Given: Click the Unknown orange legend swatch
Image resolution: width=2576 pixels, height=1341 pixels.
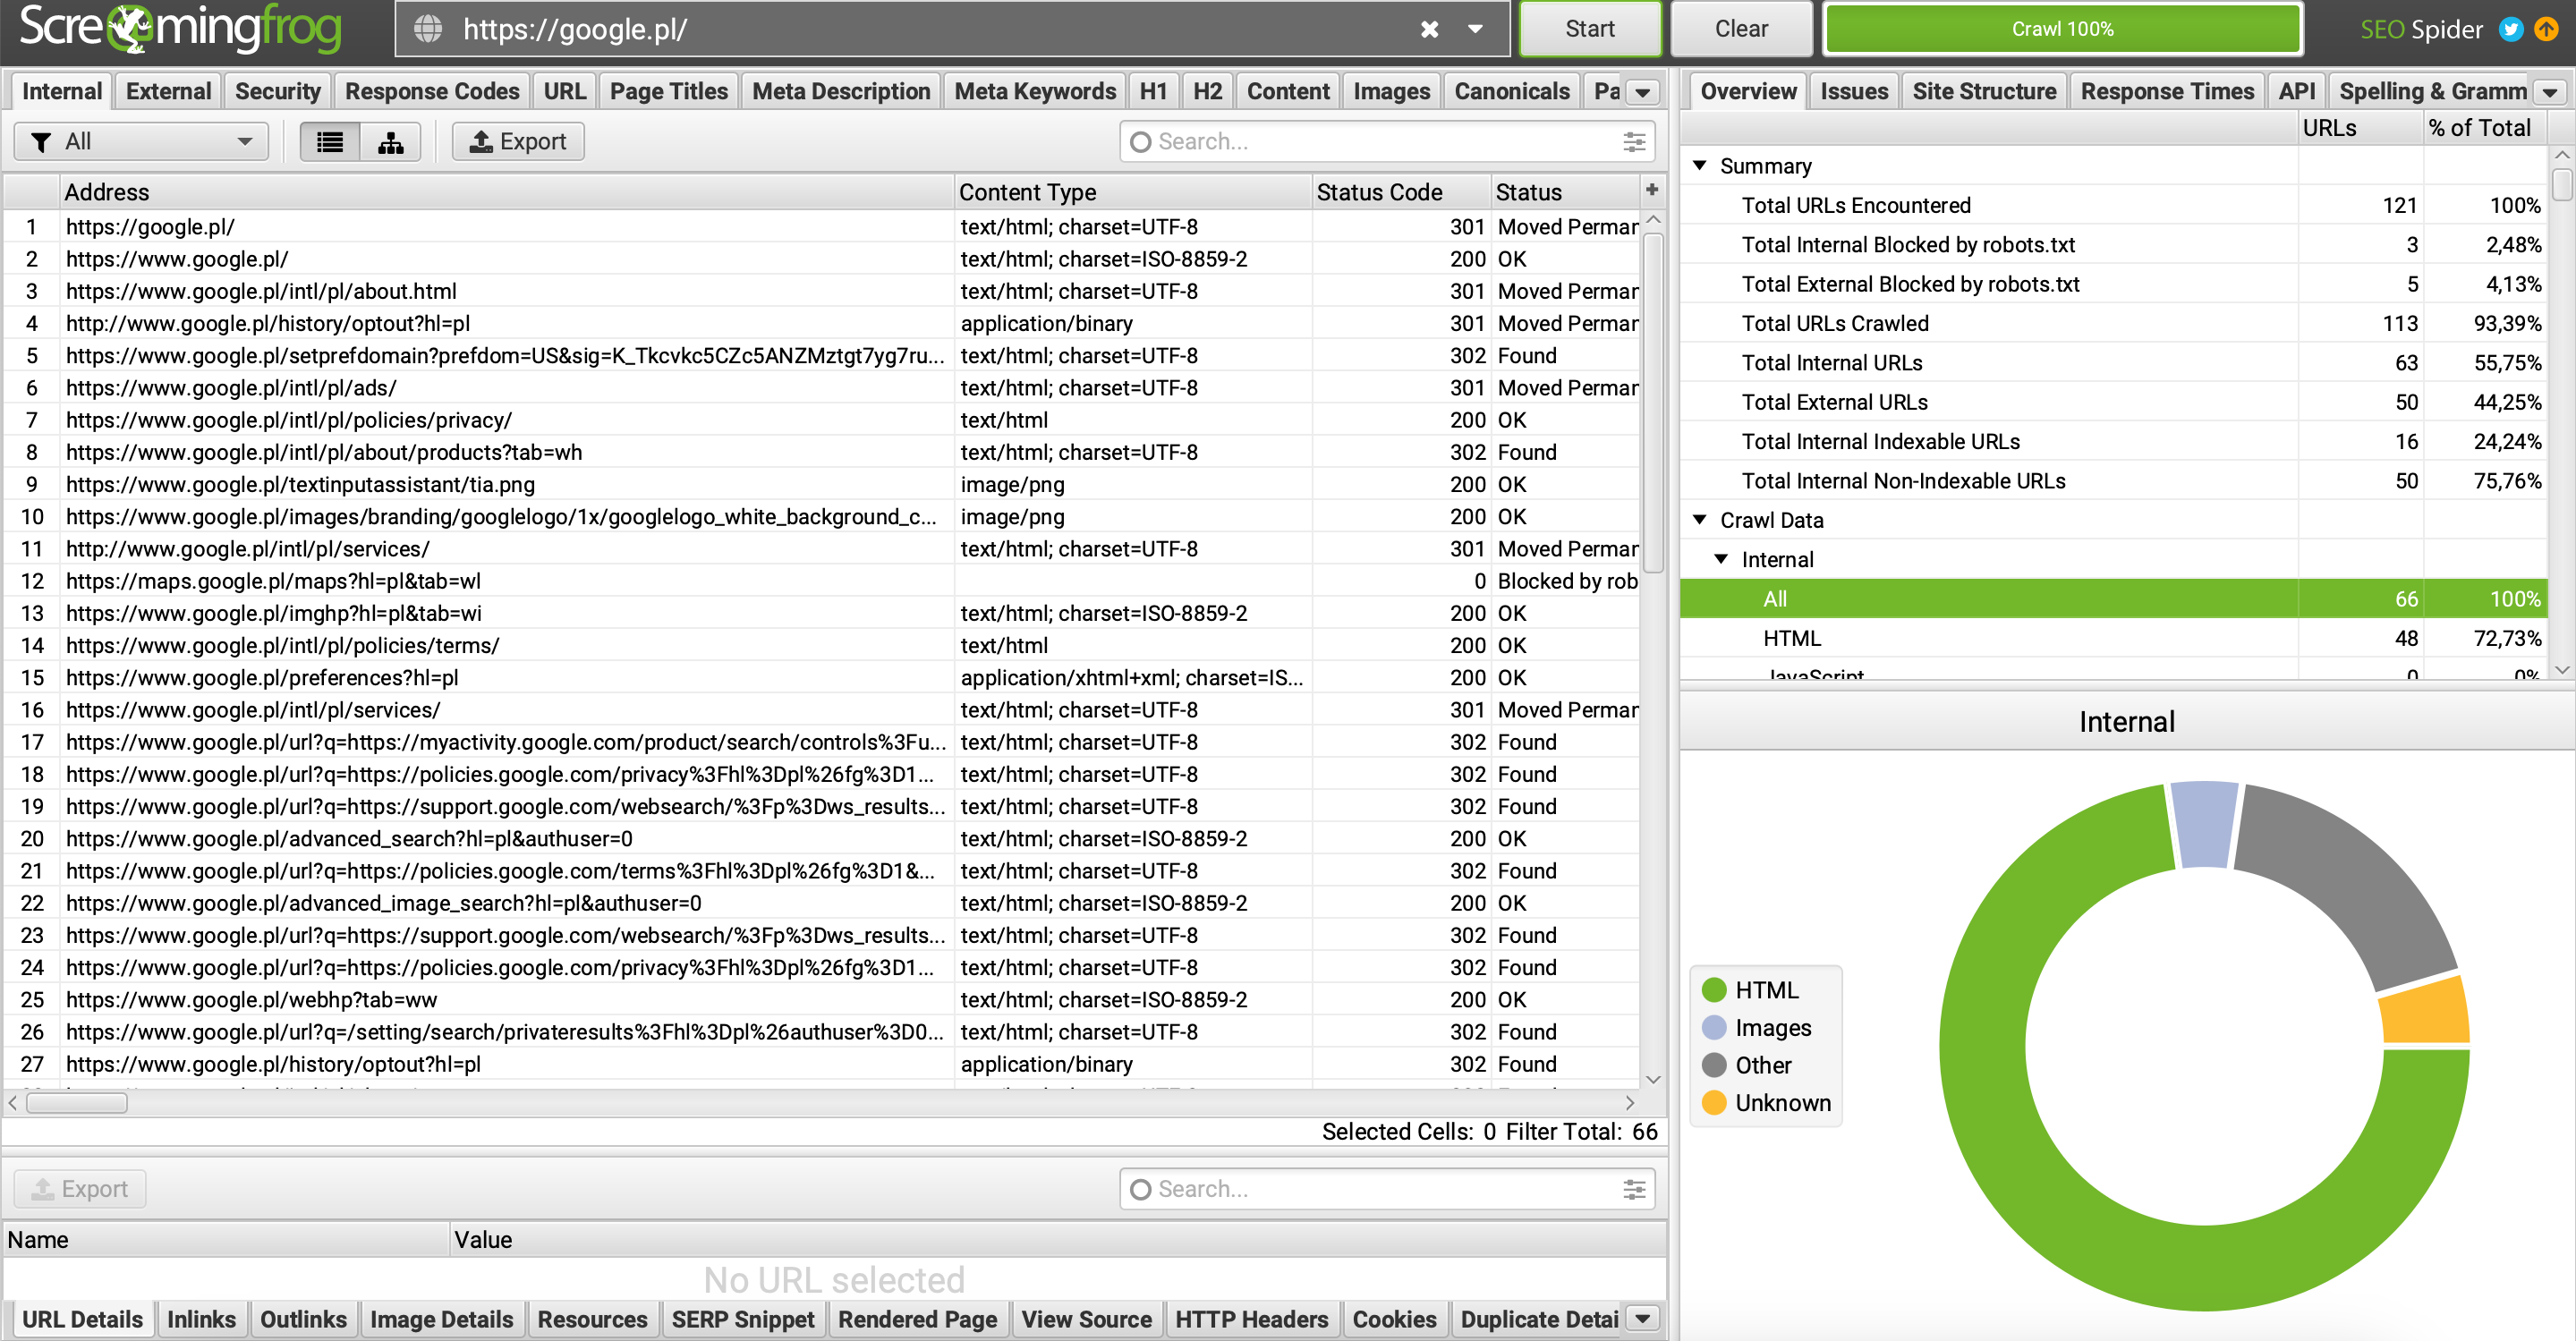Looking at the screenshot, I should click(1714, 1102).
